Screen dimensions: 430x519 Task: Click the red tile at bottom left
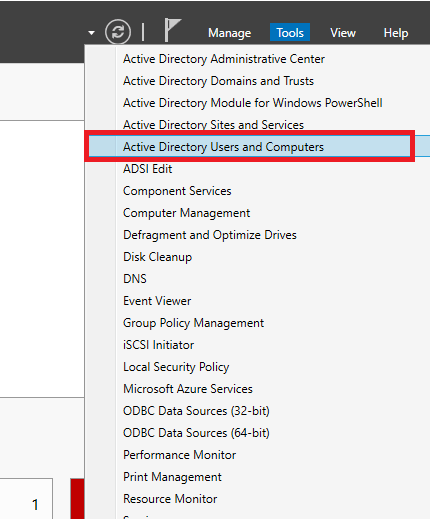tap(77, 499)
